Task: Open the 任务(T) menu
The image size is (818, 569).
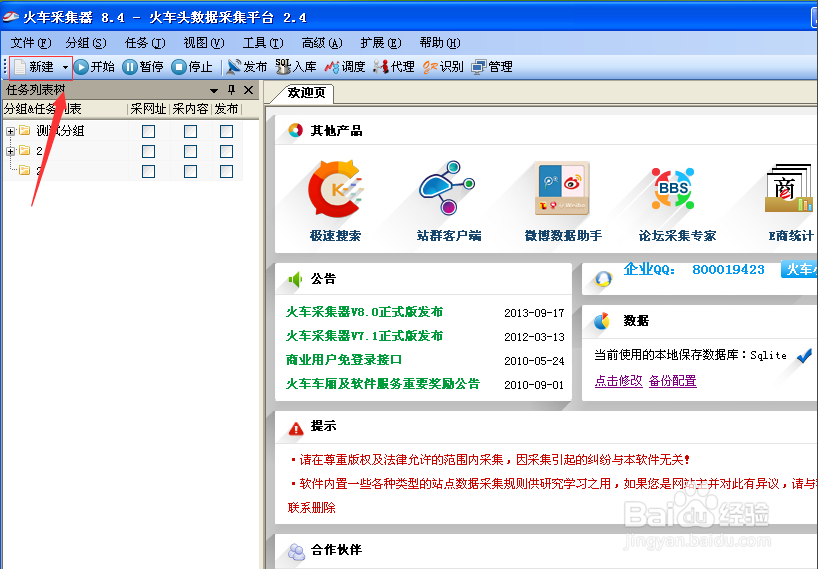Action: pos(145,43)
